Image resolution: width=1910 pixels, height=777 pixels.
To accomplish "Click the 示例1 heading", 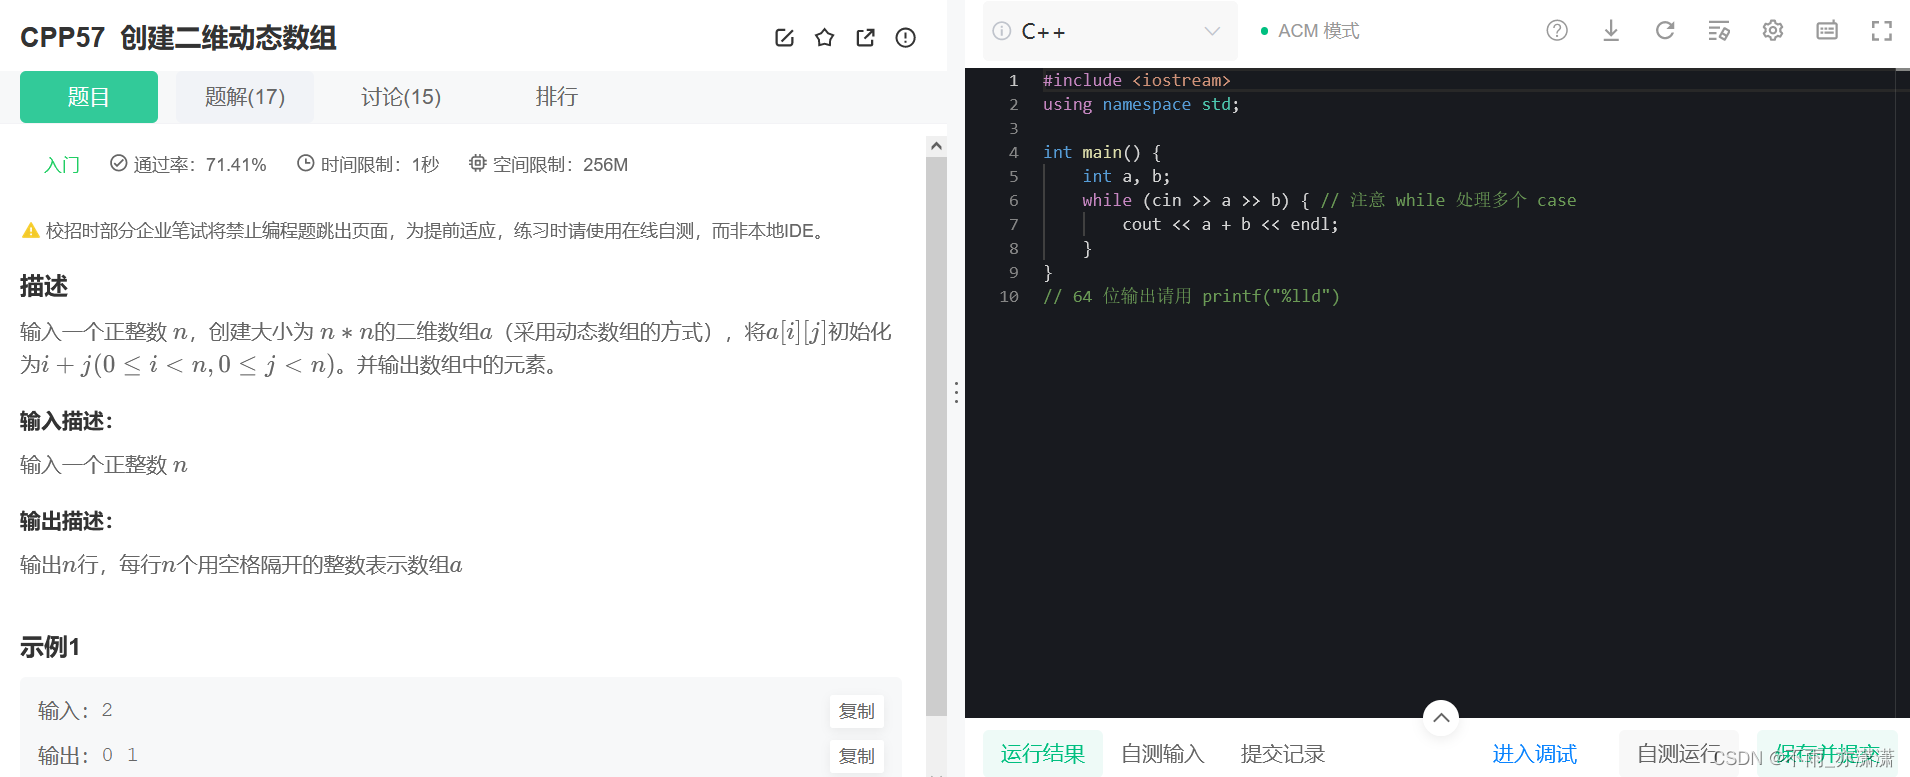I will point(50,647).
